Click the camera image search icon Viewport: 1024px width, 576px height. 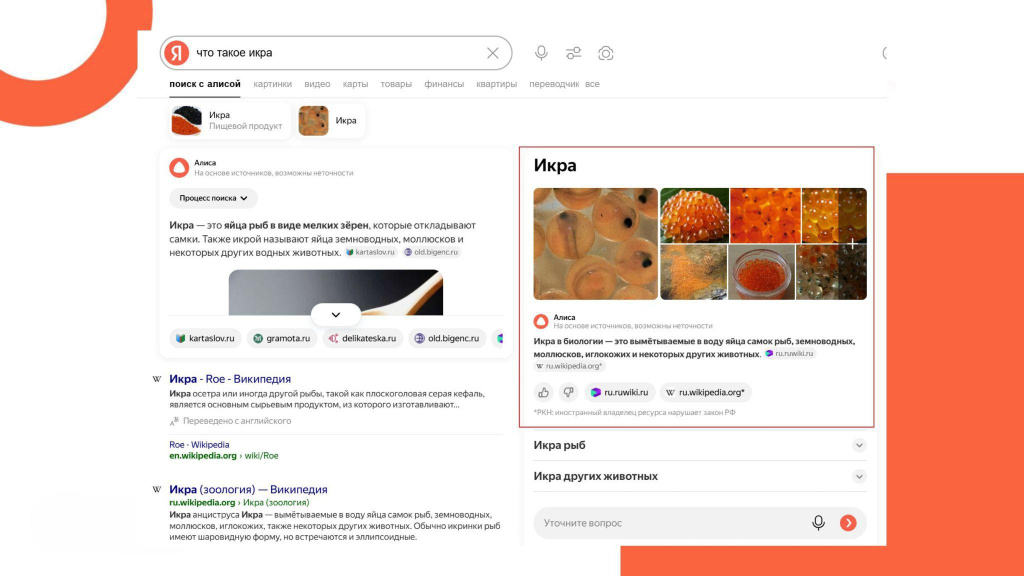605,53
